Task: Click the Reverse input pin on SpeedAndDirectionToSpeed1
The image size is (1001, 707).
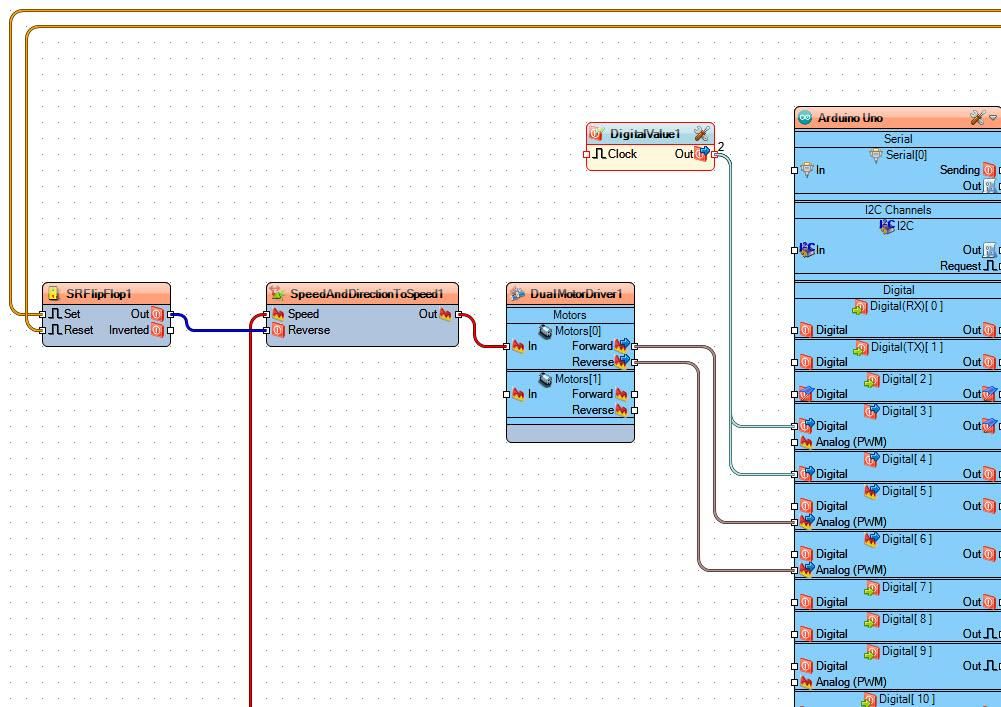Action: pos(267,330)
